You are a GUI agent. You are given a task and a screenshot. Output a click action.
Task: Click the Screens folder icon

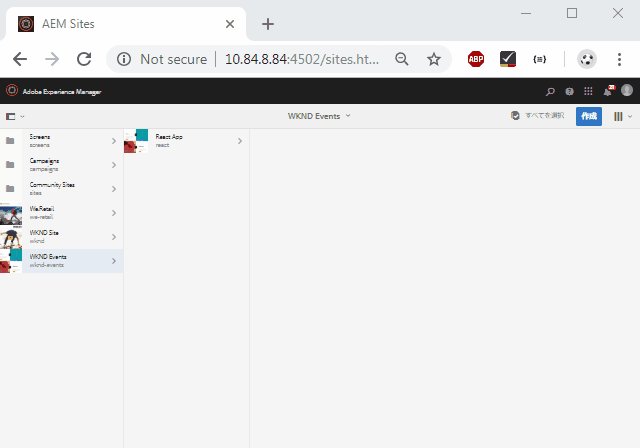tap(10, 141)
